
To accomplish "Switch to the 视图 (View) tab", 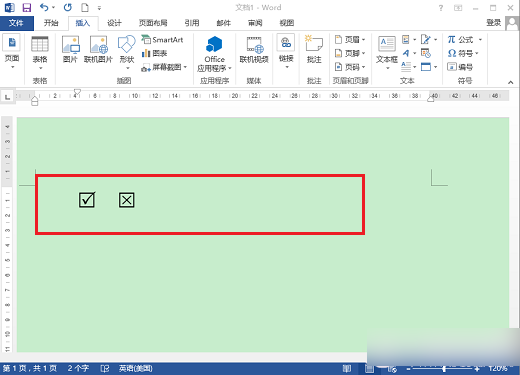I will click(x=287, y=23).
